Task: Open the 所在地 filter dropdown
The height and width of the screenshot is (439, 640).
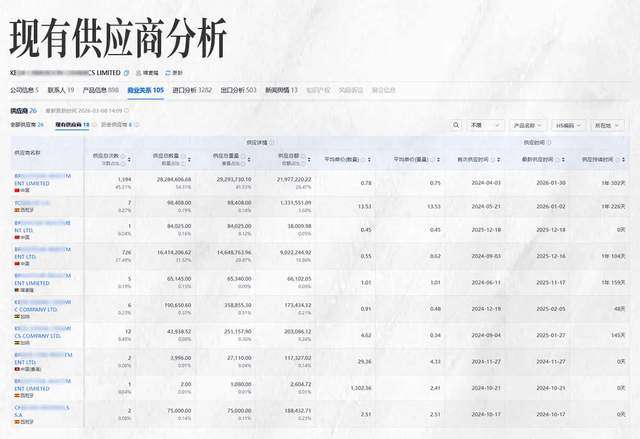Action: tap(607, 125)
